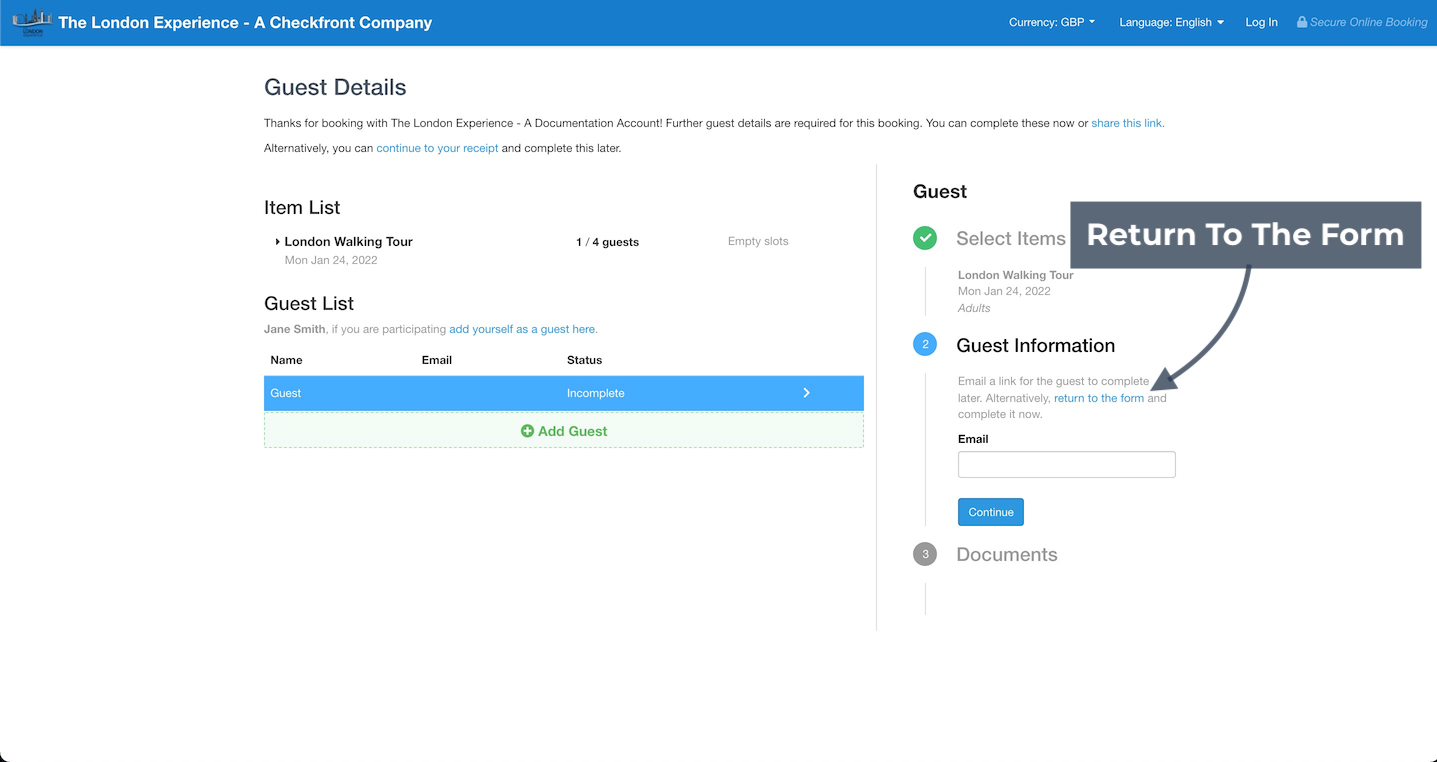Expand the London Walking Tour item triangle
The height and width of the screenshot is (762, 1437).
pos(277,242)
